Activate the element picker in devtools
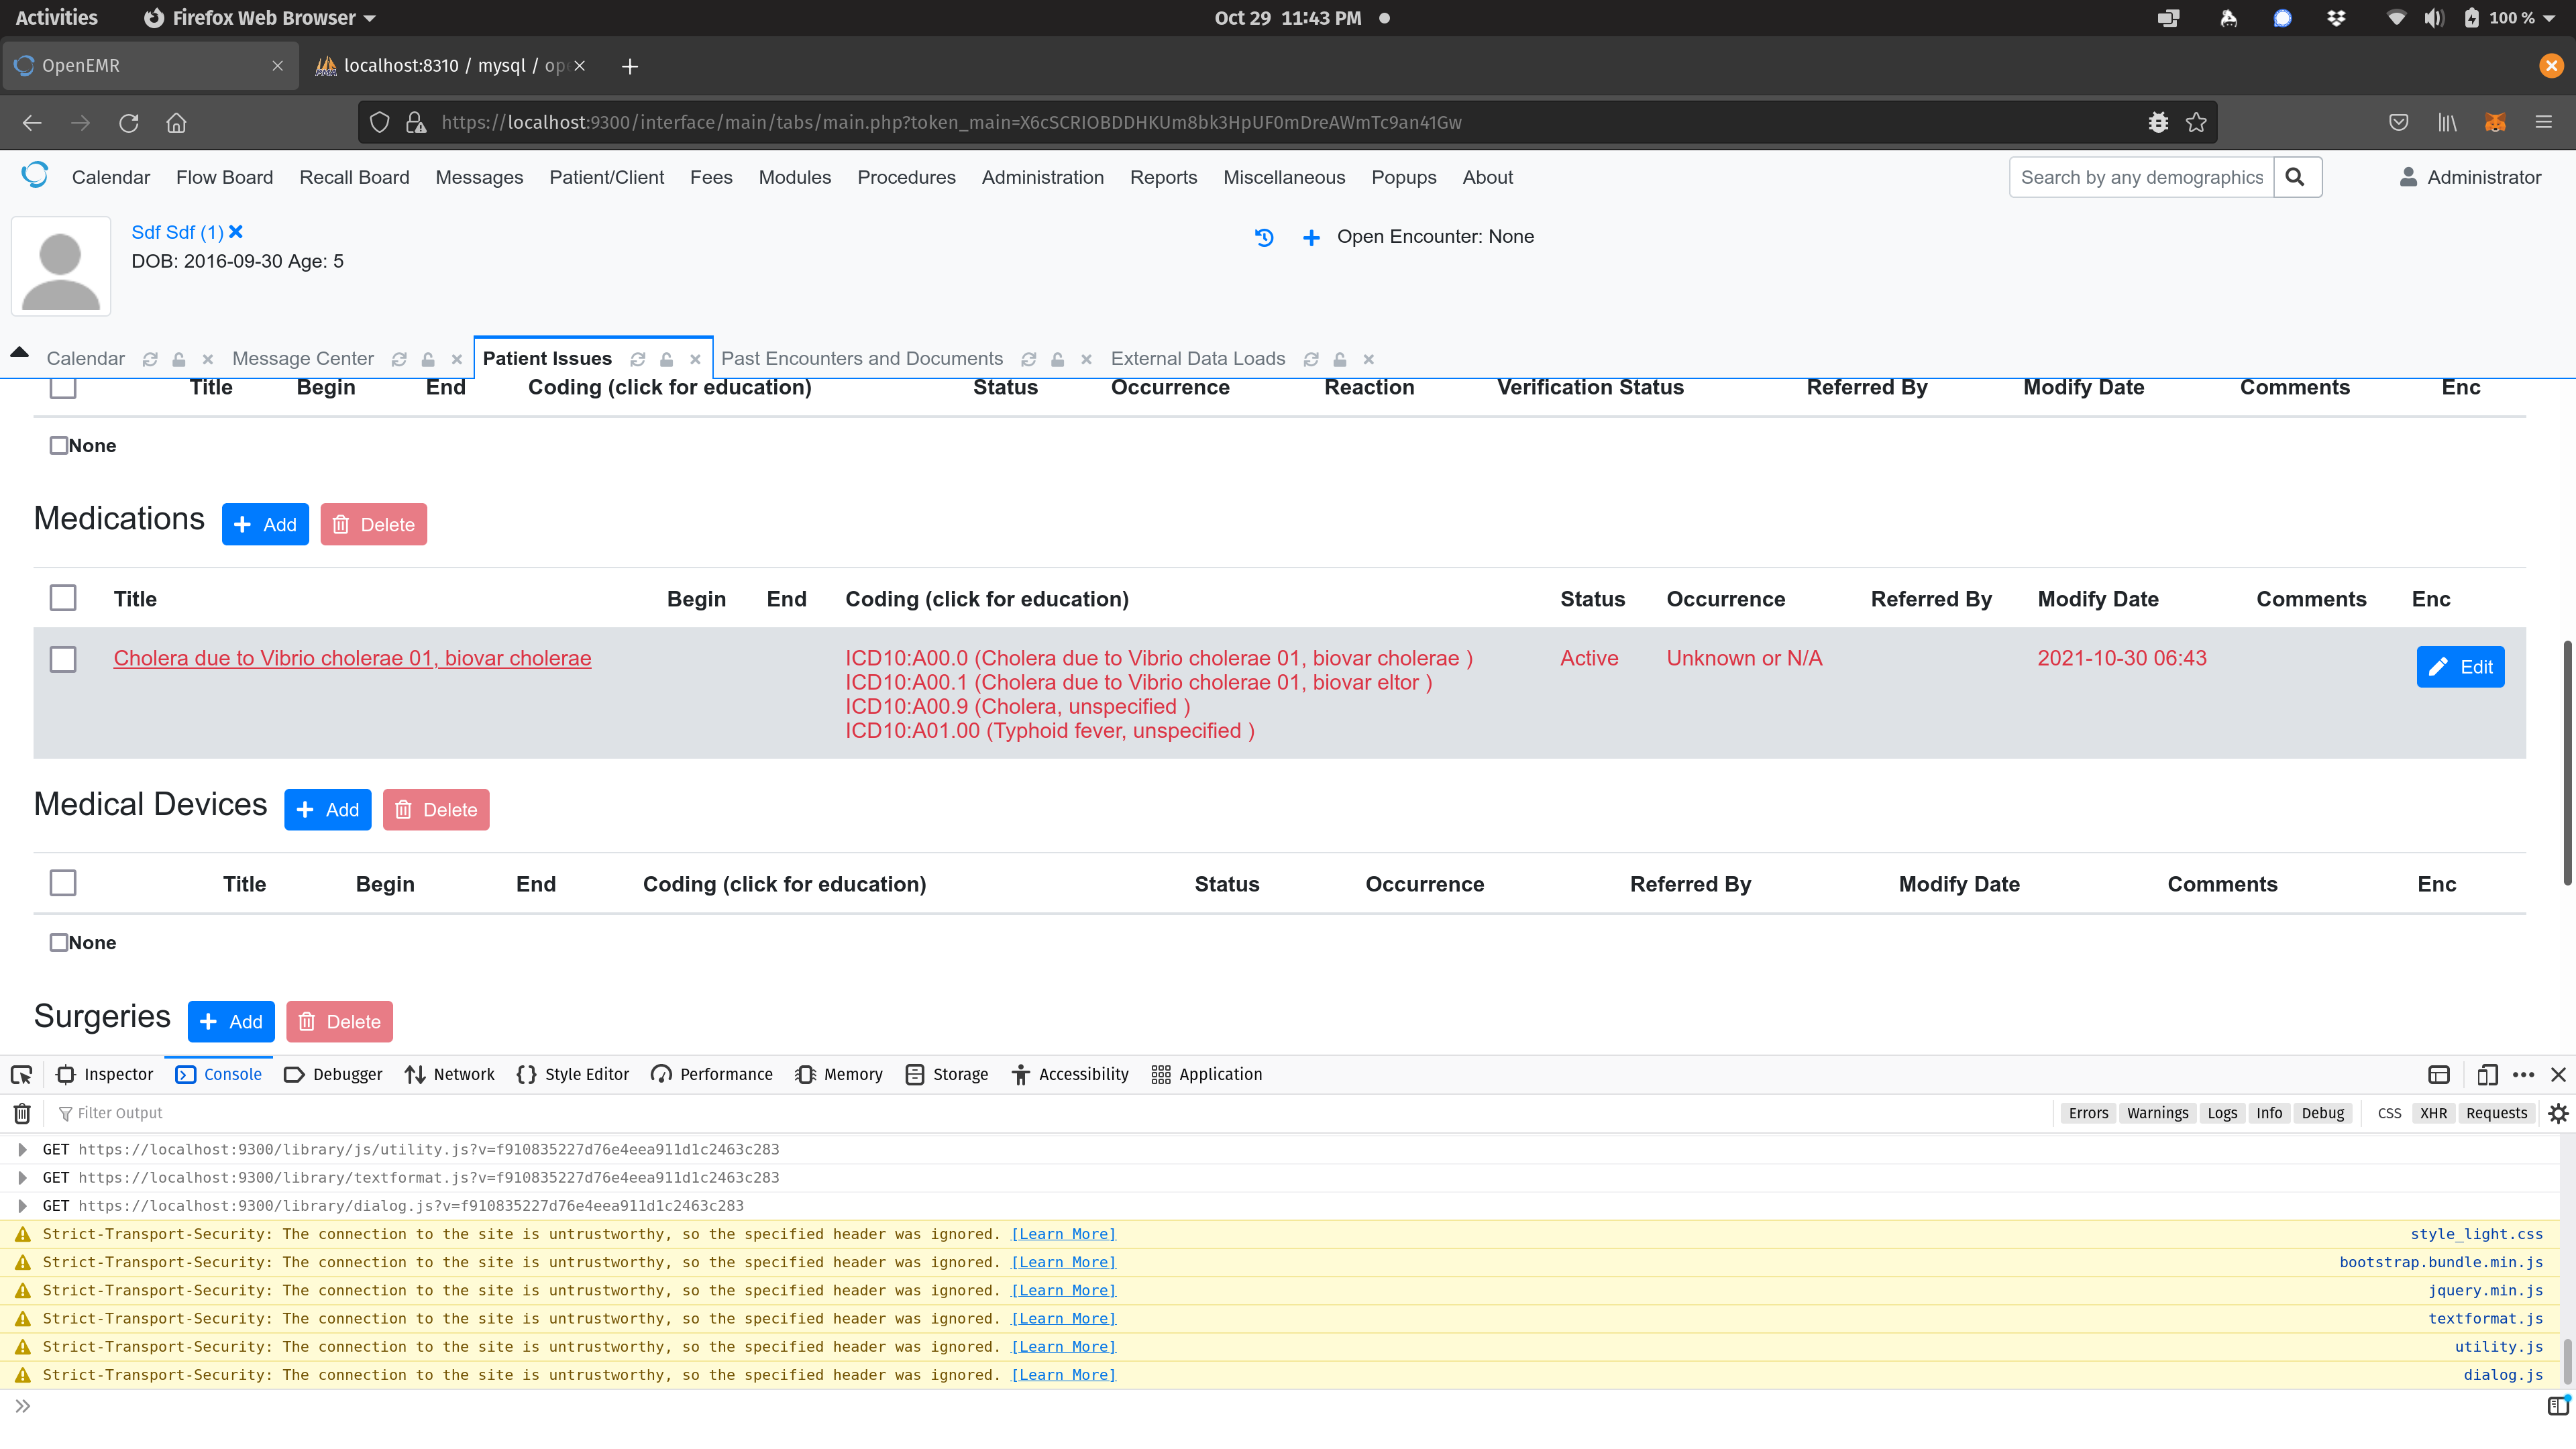The width and height of the screenshot is (2576, 1449). pos(21,1074)
